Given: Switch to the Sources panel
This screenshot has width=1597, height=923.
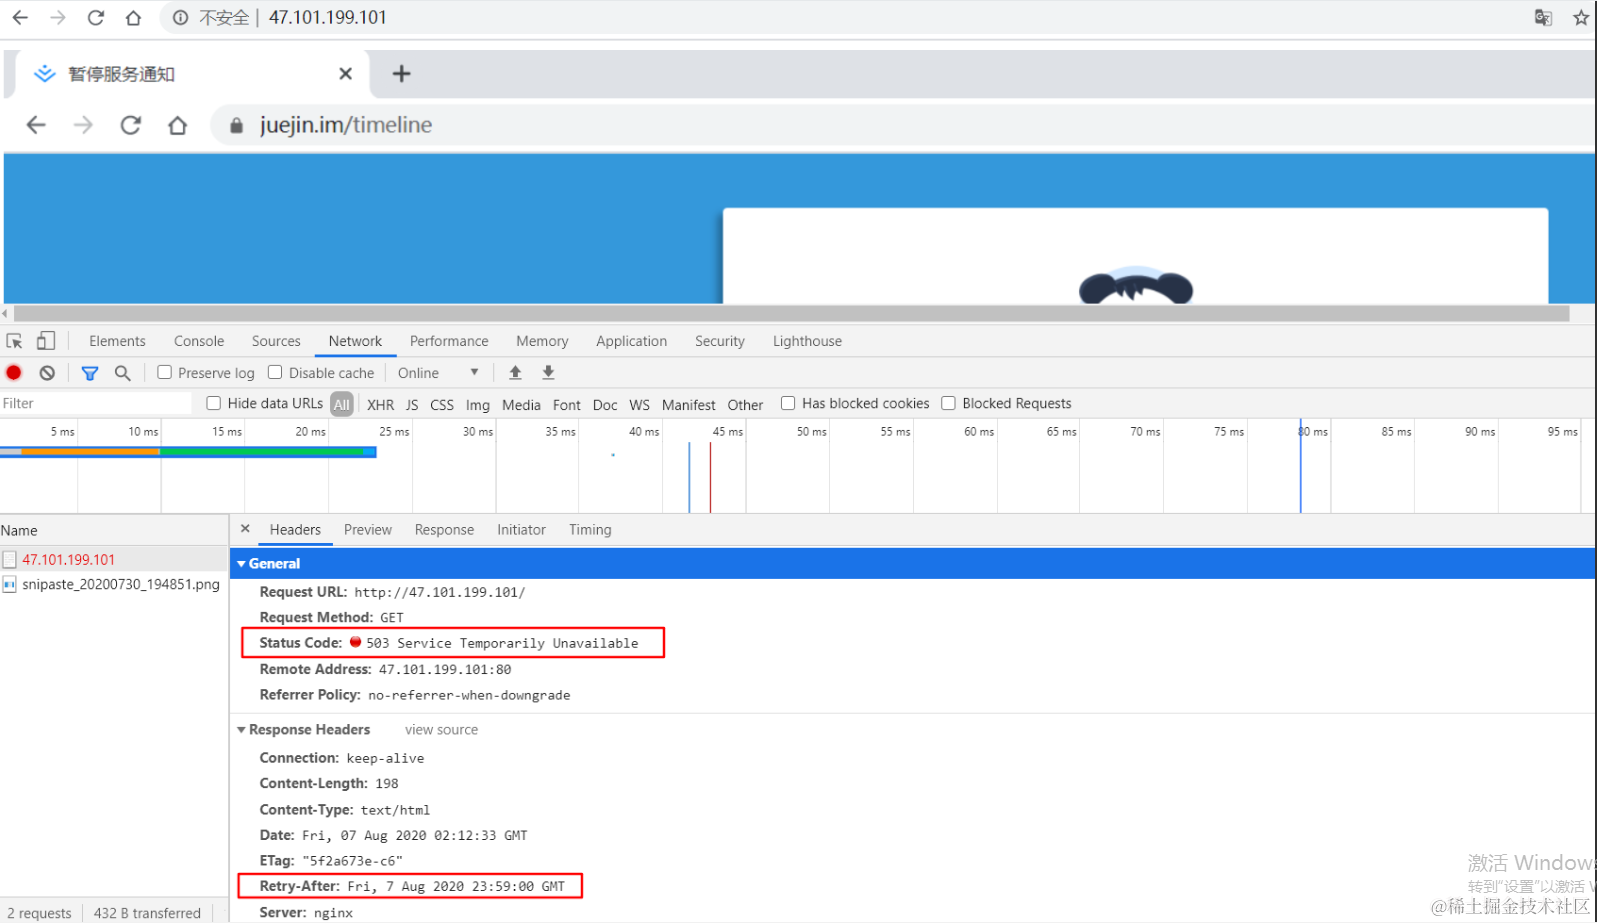Looking at the screenshot, I should (x=276, y=341).
